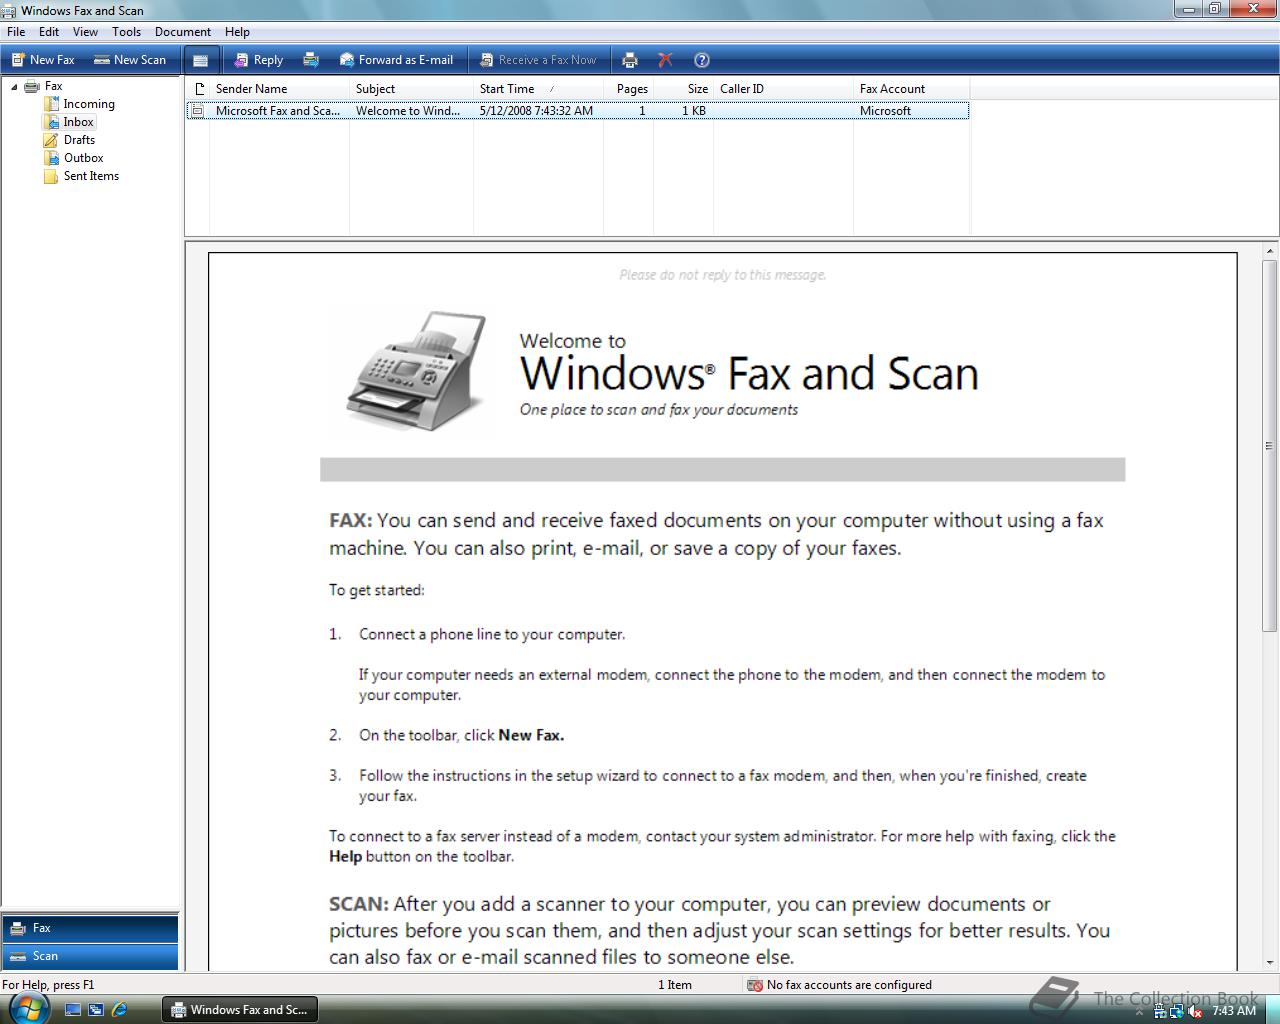Click the blue Help icon
The image size is (1280, 1024).
click(x=702, y=60)
